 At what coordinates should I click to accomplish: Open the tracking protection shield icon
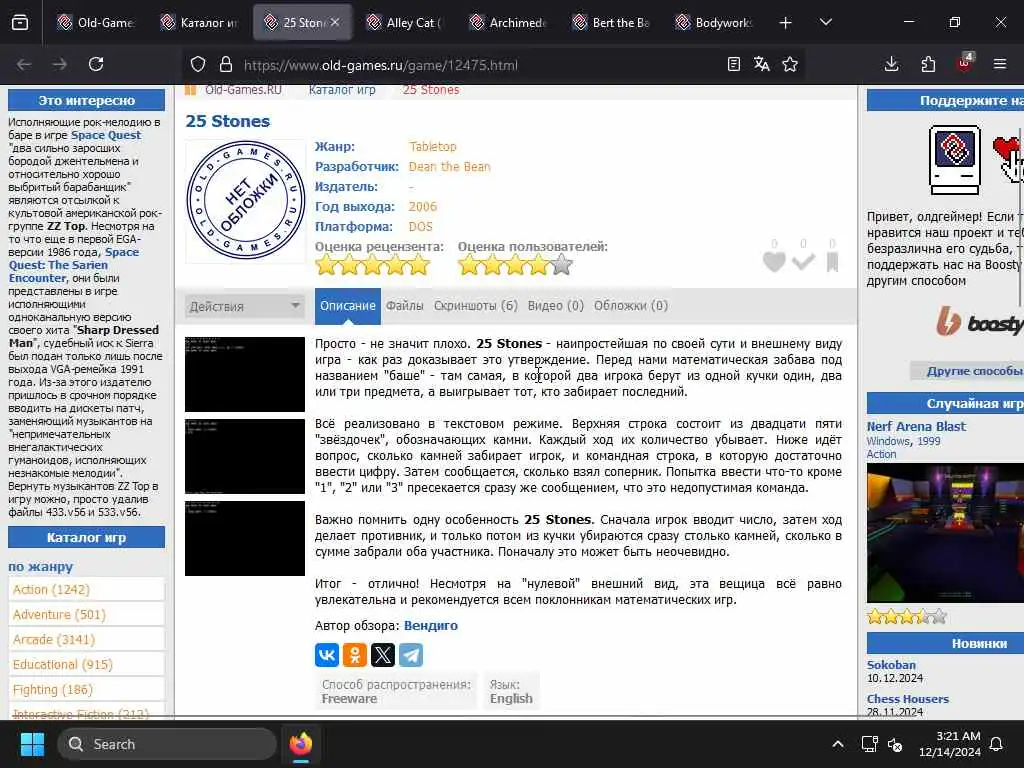198,64
